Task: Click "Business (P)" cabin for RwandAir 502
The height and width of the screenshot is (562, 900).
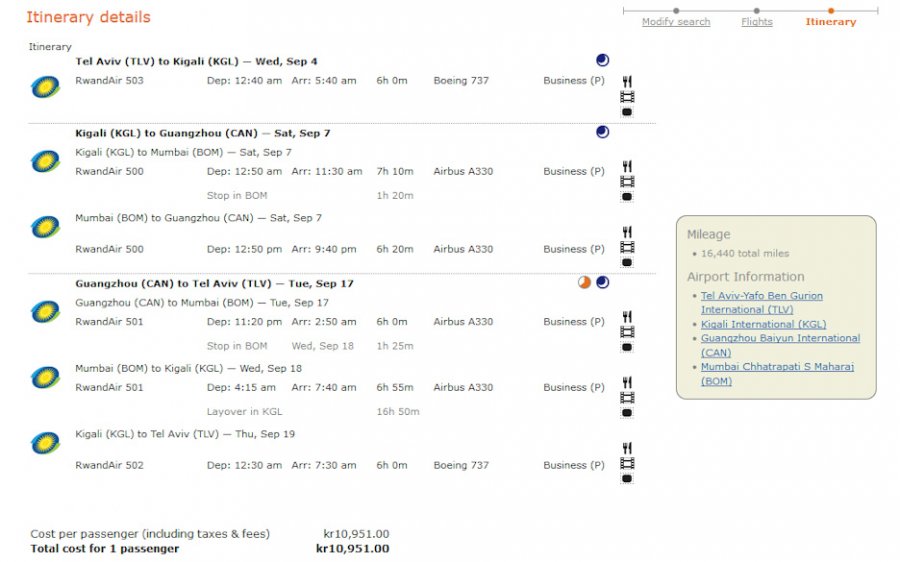Action: [574, 465]
